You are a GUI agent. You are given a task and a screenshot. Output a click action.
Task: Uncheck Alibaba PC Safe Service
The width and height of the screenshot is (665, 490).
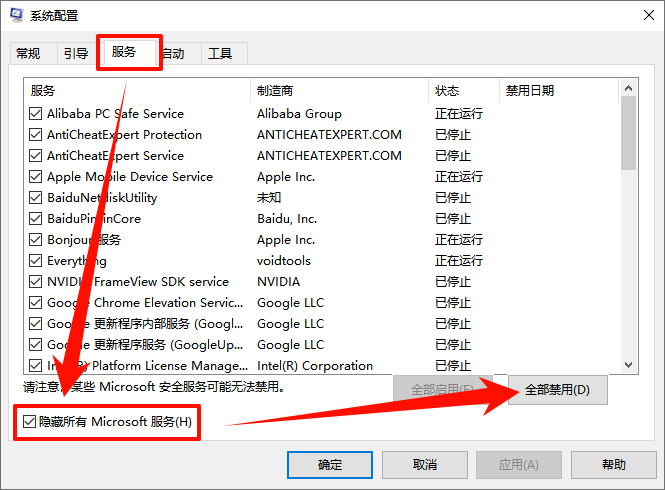36,114
